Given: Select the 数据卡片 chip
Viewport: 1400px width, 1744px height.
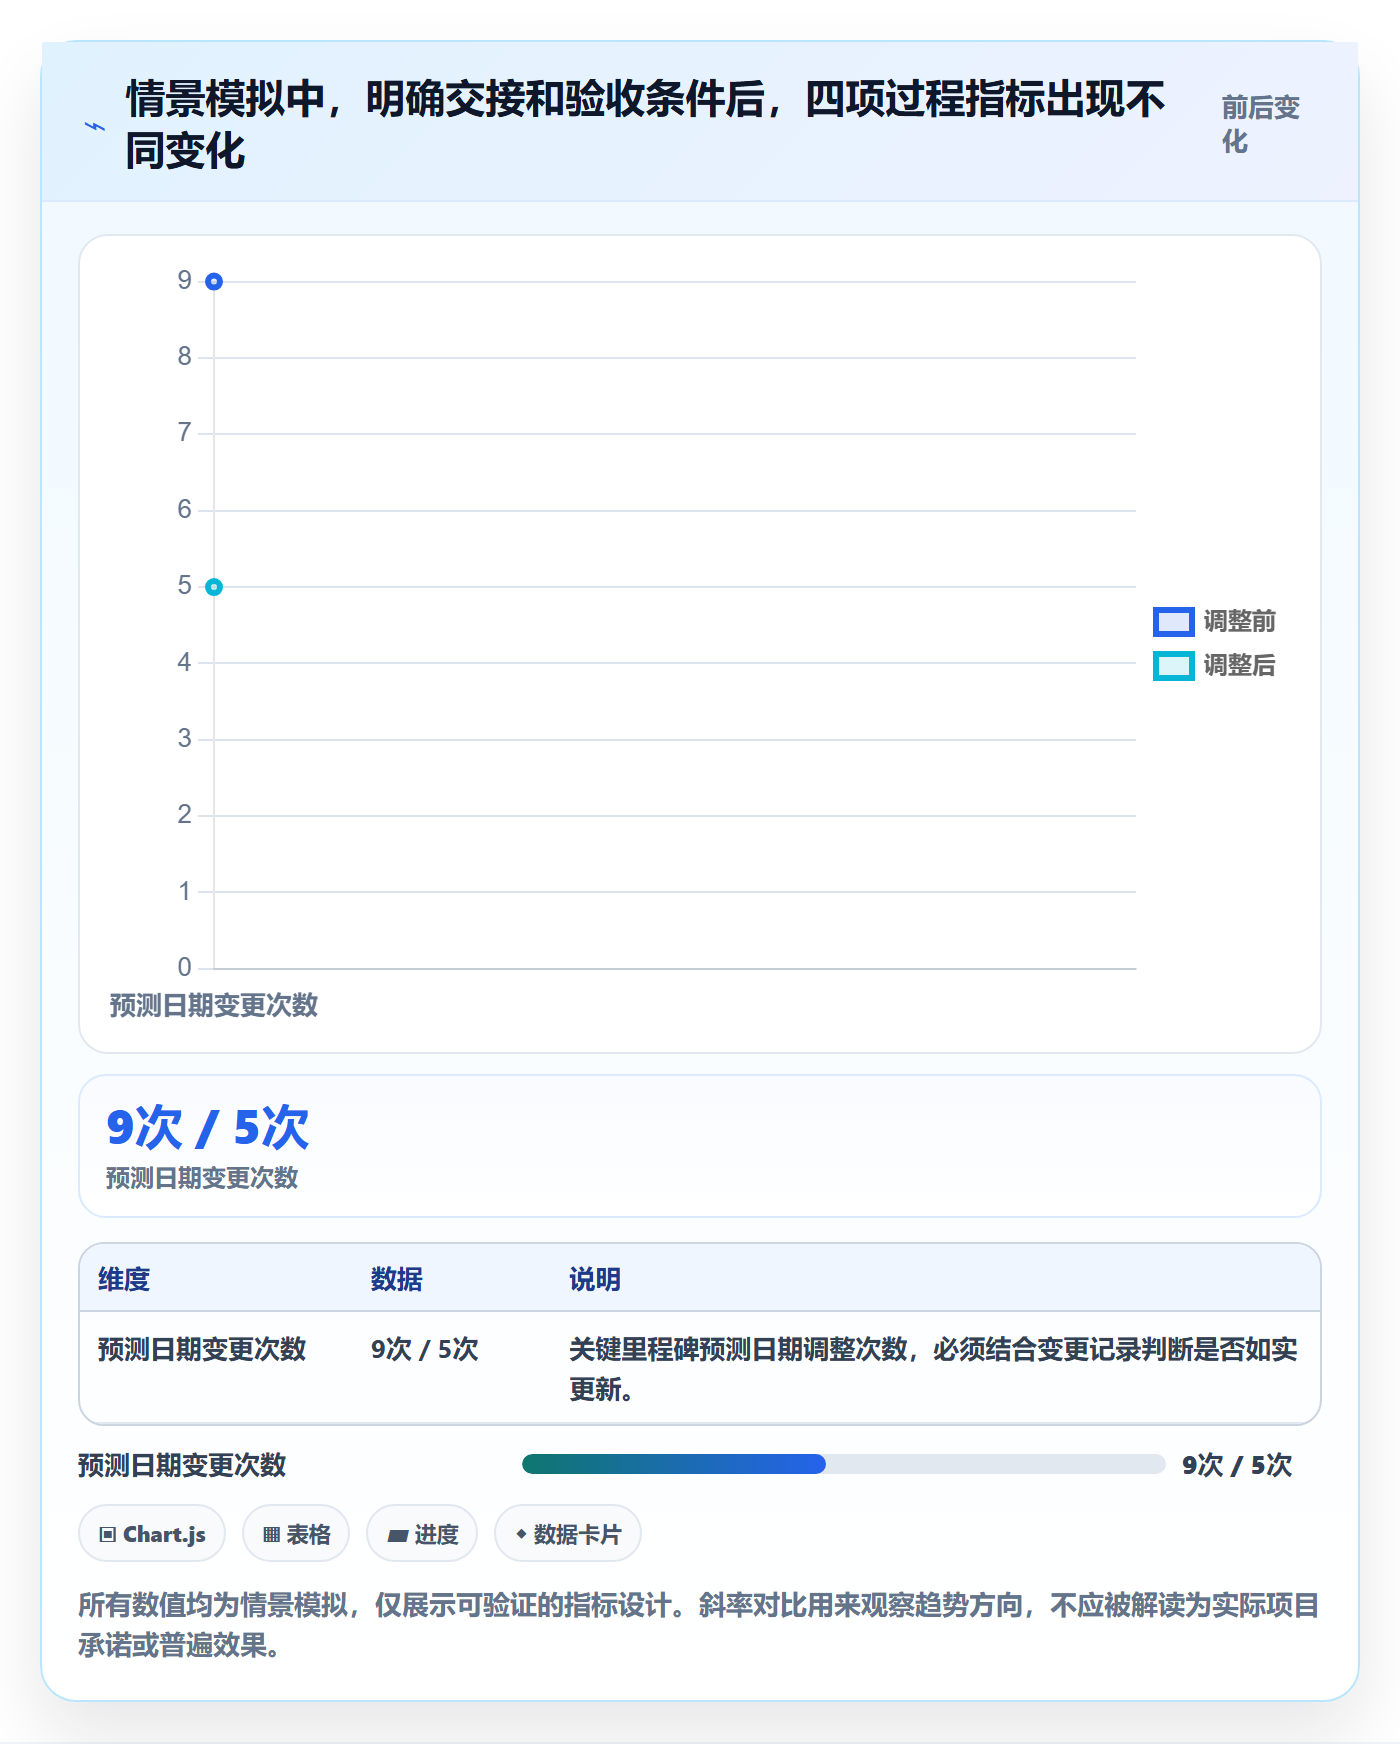Looking at the screenshot, I should 568,1533.
